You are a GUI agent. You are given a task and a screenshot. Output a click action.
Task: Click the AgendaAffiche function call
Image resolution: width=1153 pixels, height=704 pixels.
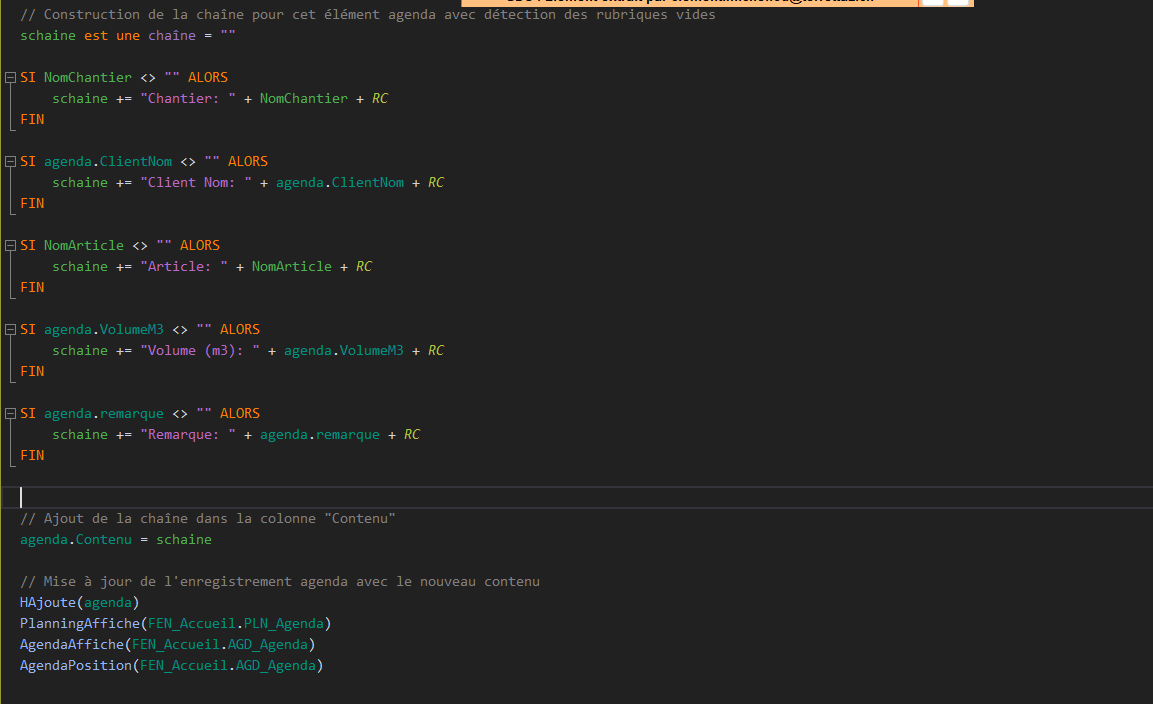(x=168, y=644)
